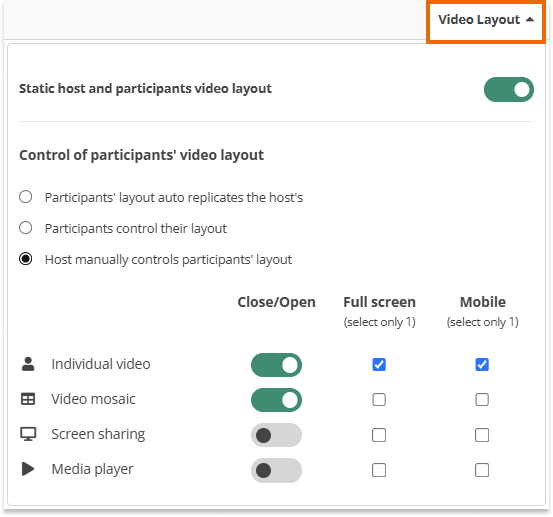
Task: Click the Full screen column header
Action: (x=379, y=302)
